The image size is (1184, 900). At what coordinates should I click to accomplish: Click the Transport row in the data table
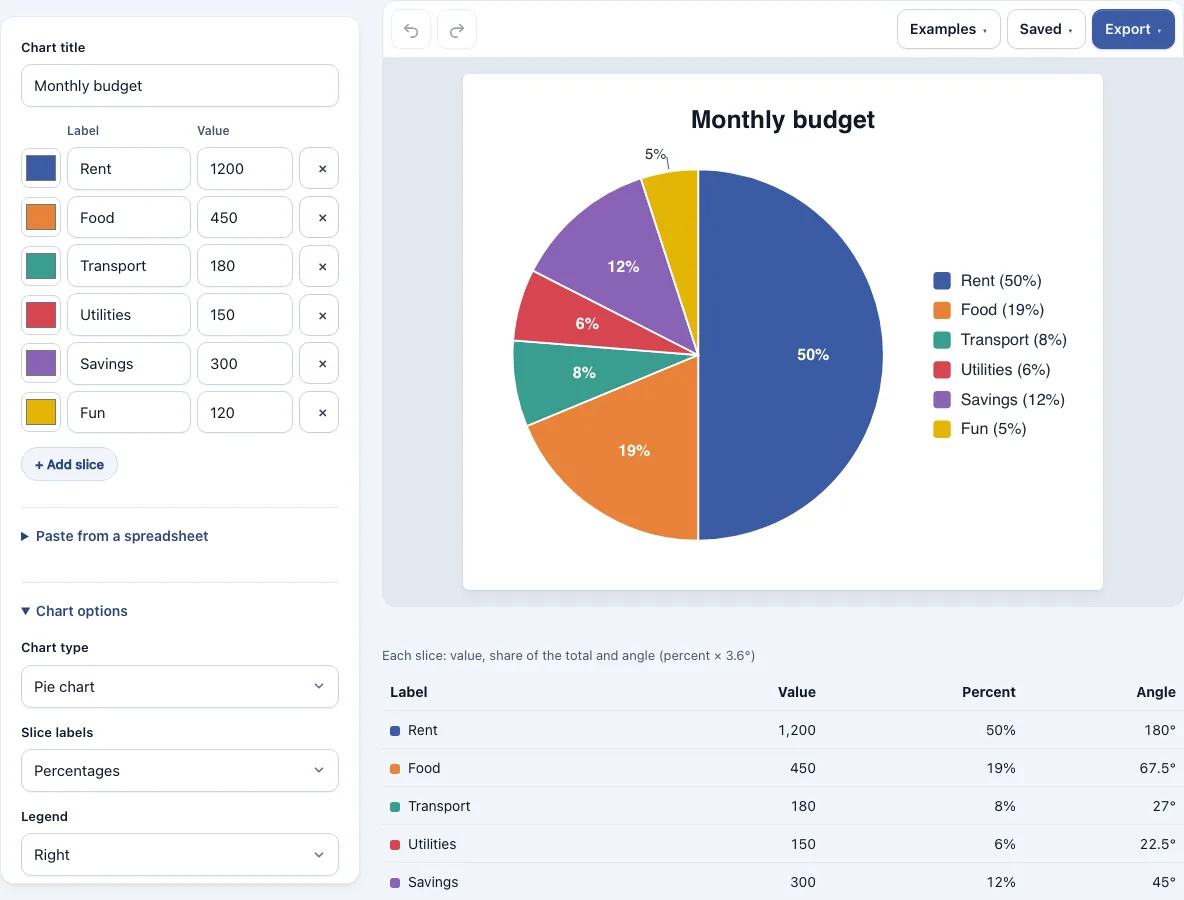coord(782,806)
